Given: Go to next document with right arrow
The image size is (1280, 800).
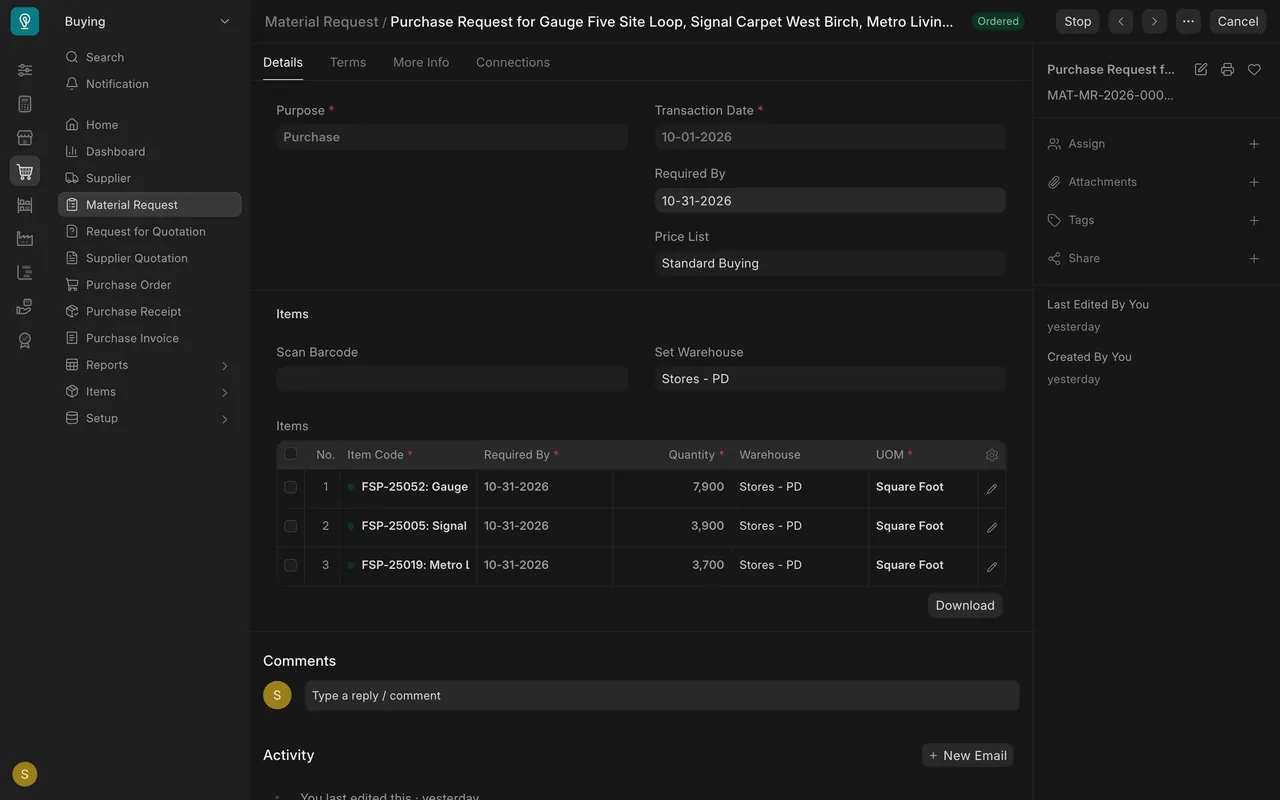Looking at the screenshot, I should click(1154, 21).
